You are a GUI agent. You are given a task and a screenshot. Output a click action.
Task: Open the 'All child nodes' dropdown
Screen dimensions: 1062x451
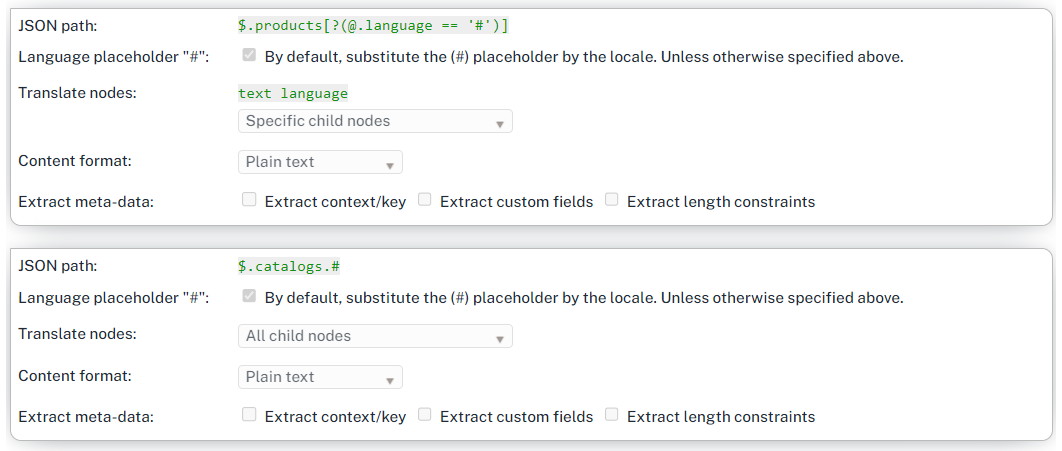coord(375,336)
